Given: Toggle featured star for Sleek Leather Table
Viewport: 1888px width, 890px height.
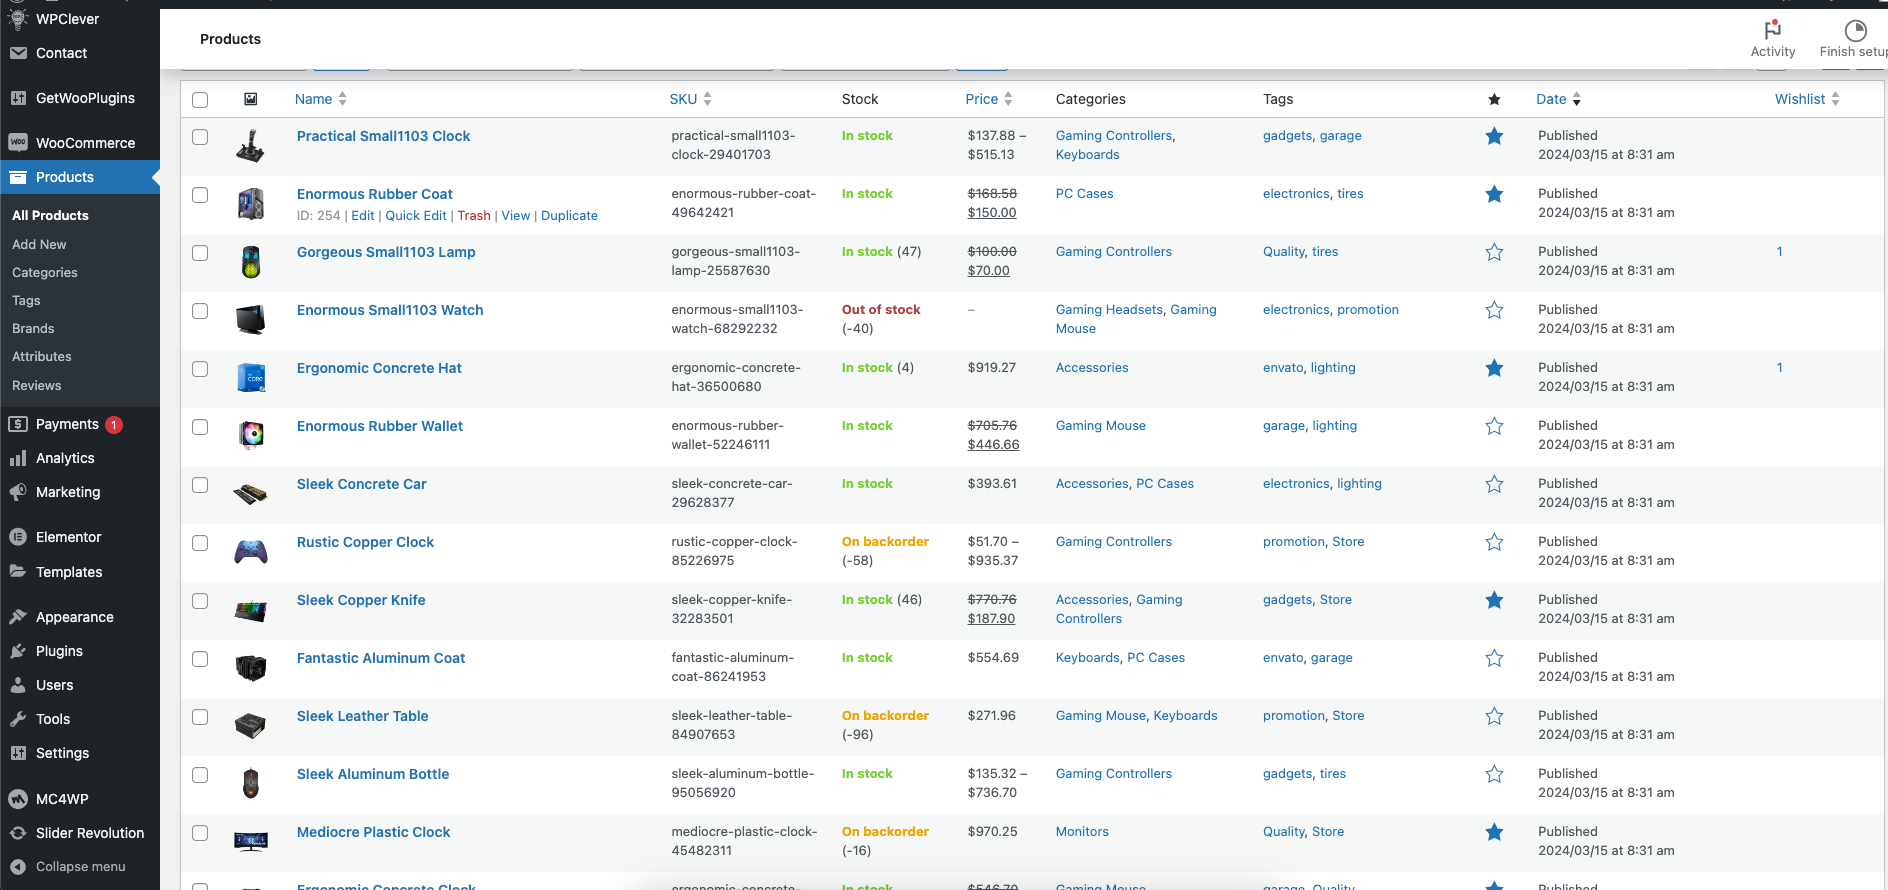Looking at the screenshot, I should click(1494, 716).
